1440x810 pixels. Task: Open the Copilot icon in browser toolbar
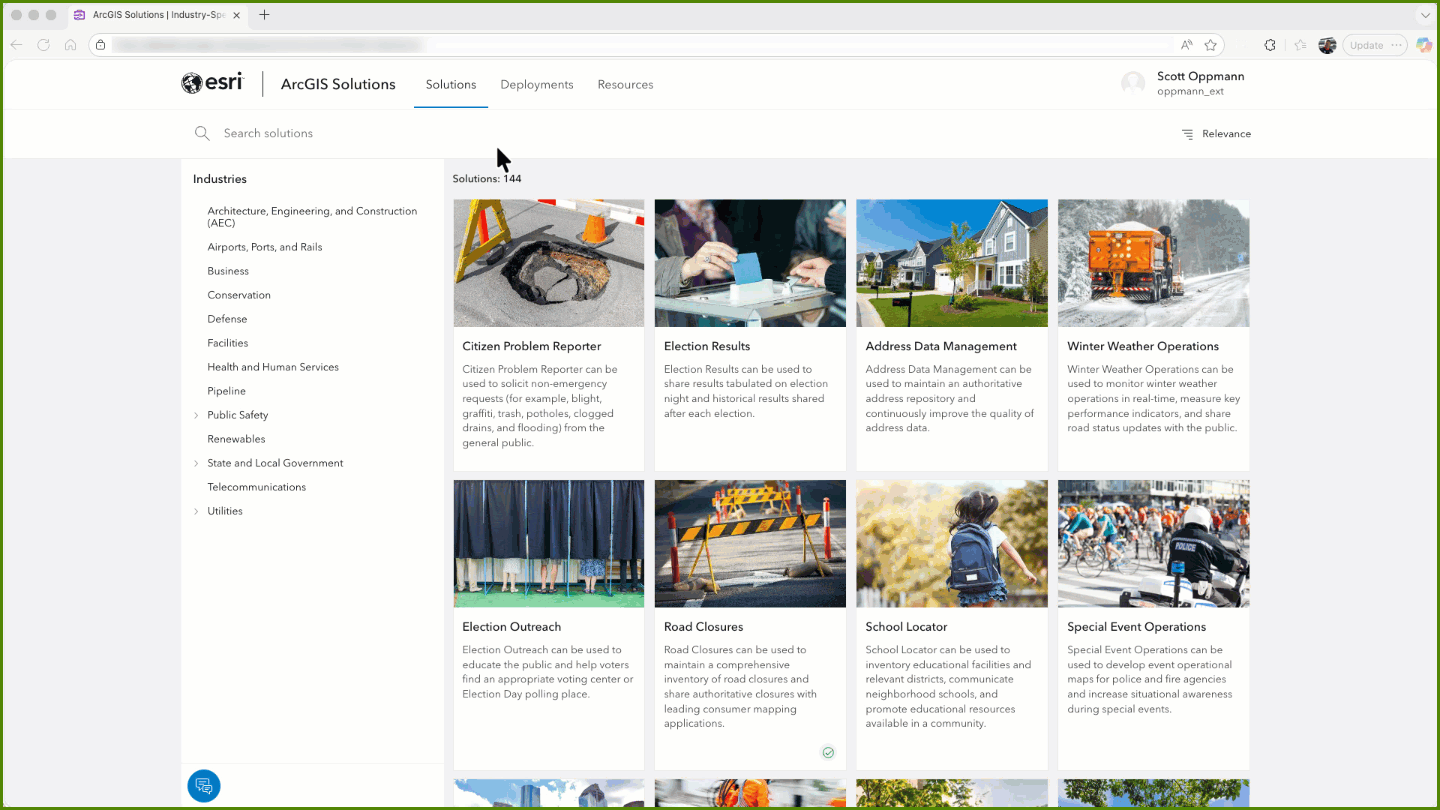point(1424,45)
